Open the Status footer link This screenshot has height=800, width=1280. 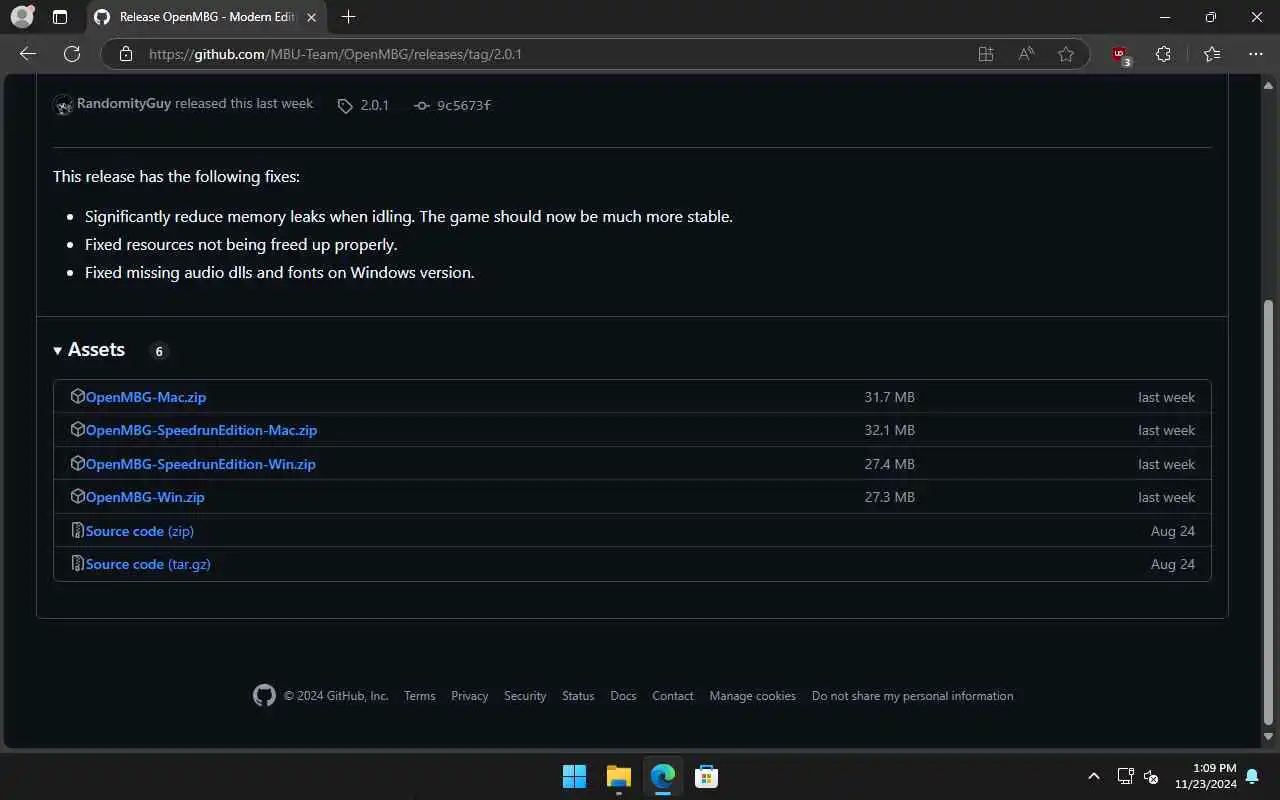point(578,696)
